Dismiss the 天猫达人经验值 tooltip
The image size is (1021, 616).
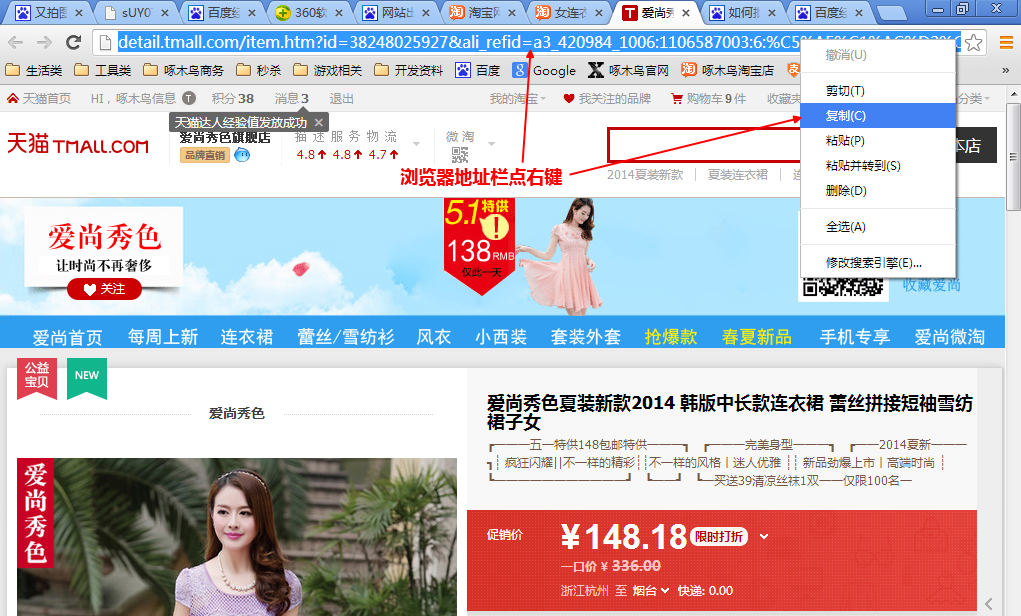(x=318, y=122)
